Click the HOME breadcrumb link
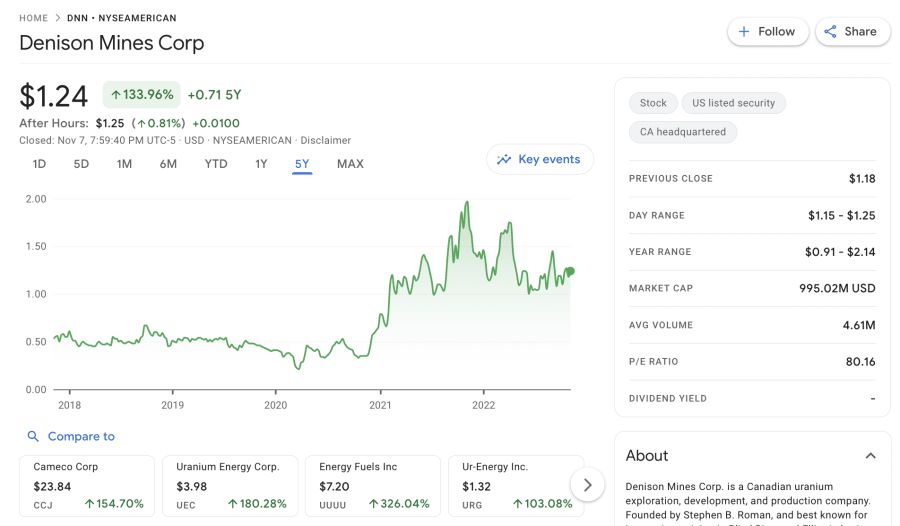The width and height of the screenshot is (900, 526). 33,18
